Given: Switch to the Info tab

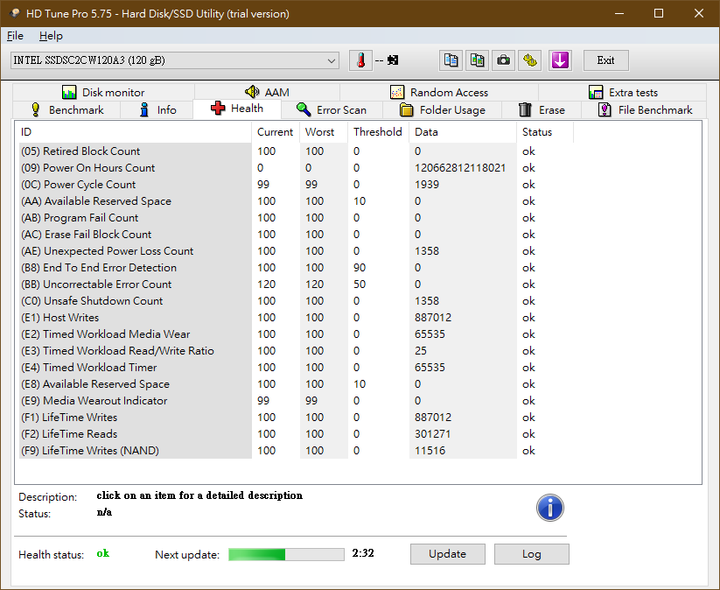Looking at the screenshot, I should [x=157, y=110].
